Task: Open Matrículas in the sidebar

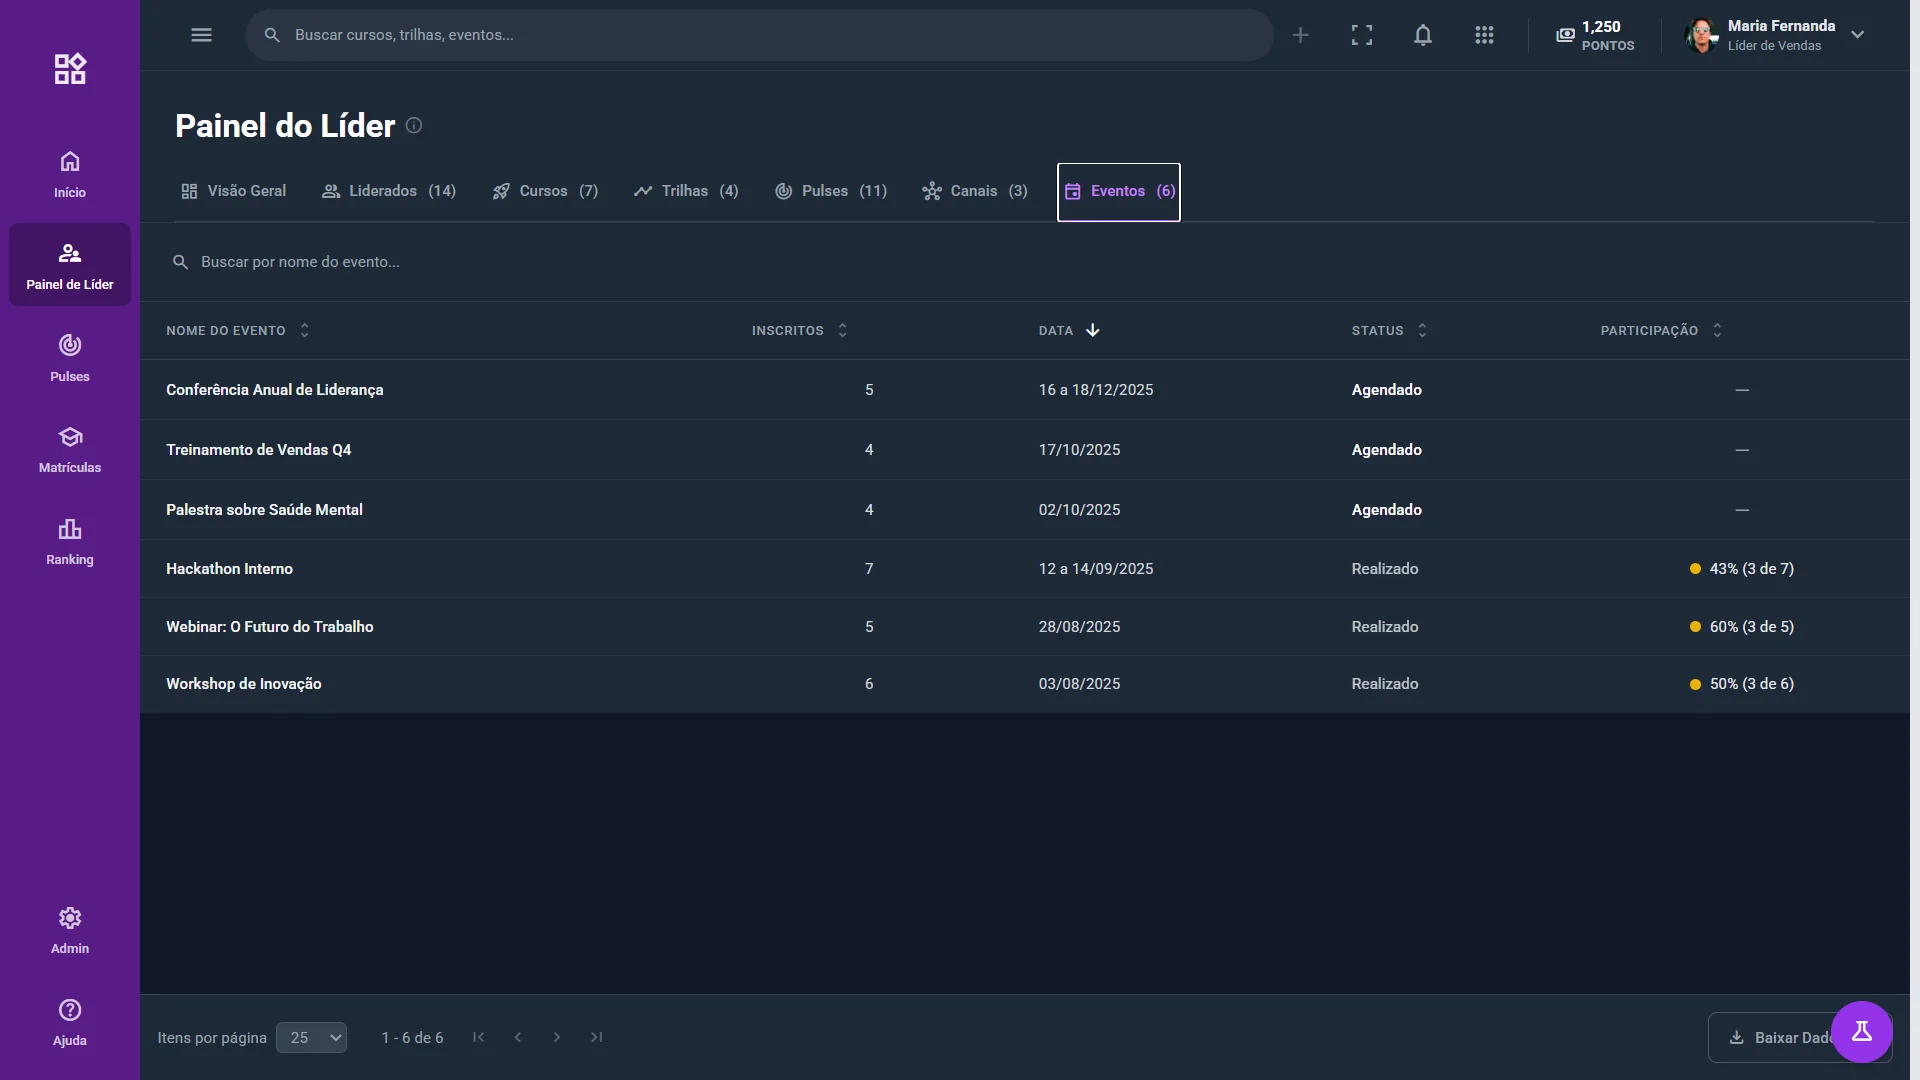Action: (x=70, y=449)
